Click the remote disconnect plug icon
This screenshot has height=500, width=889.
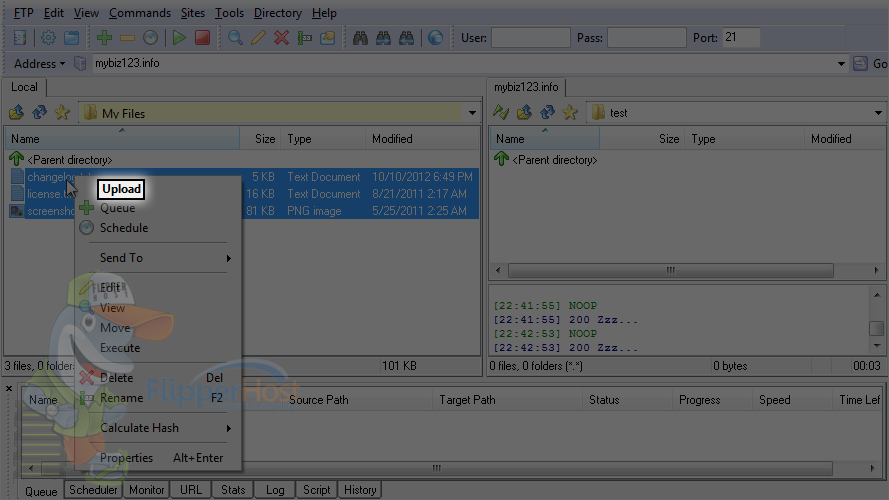[x=501, y=112]
